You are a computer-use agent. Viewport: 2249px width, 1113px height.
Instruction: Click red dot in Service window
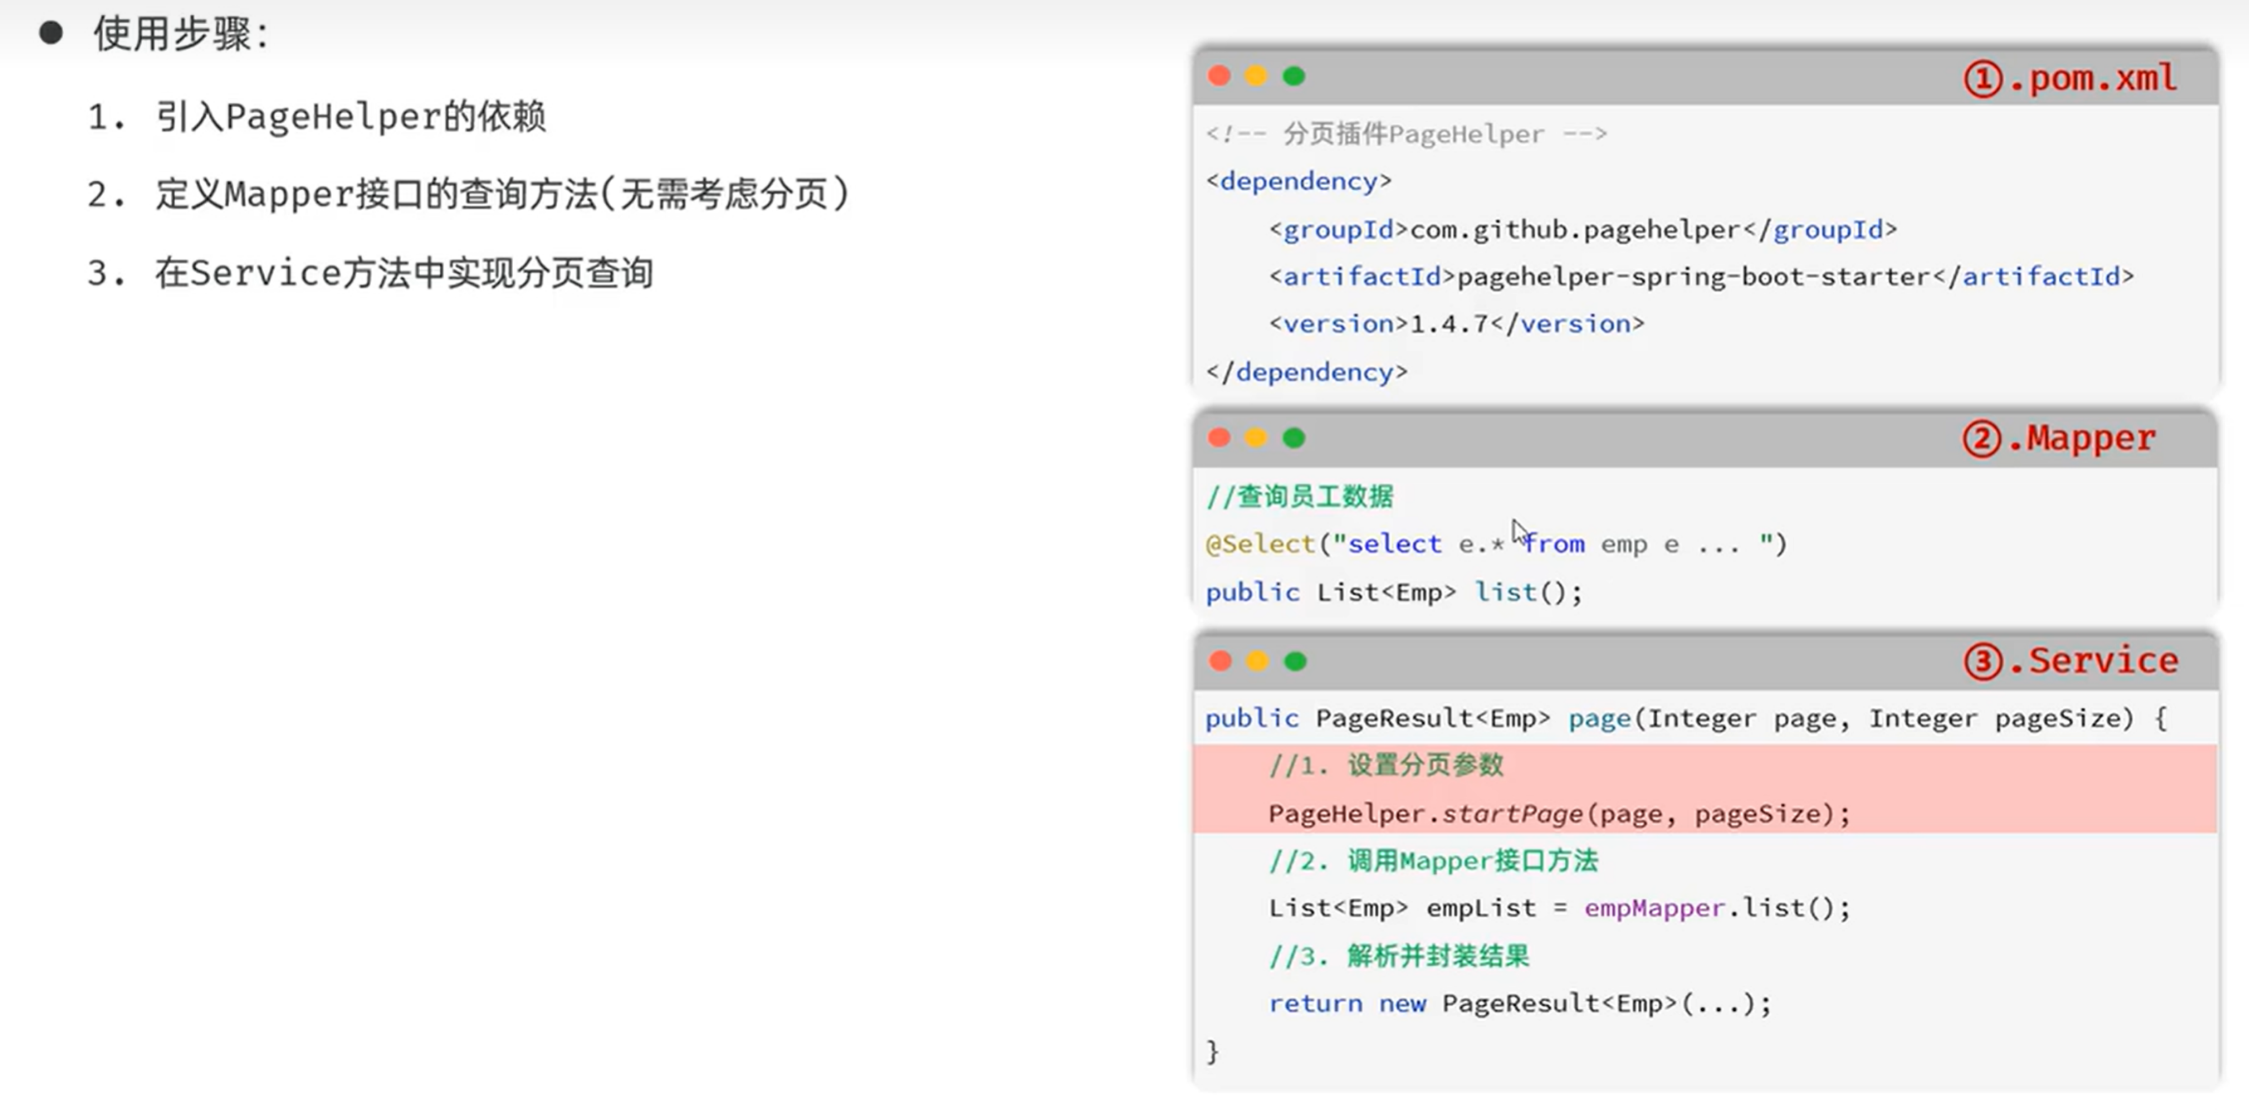1220,661
